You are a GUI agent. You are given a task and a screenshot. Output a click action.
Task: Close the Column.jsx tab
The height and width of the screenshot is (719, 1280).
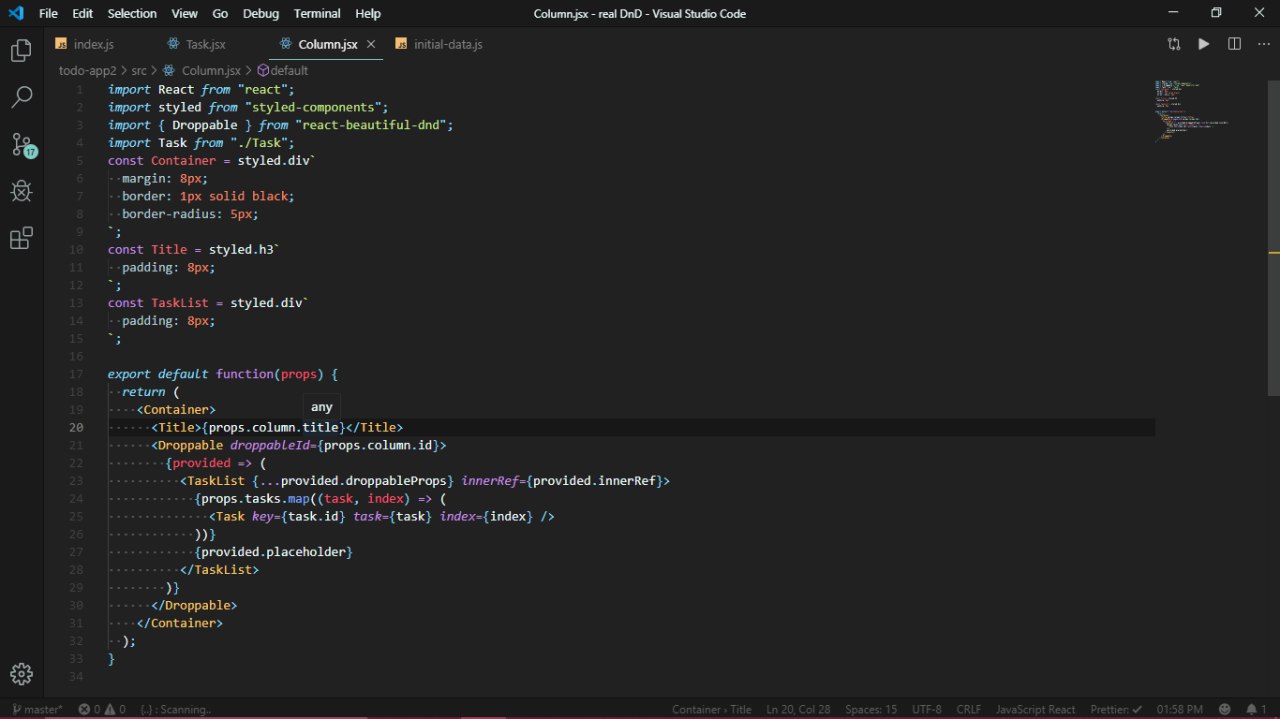click(x=371, y=44)
